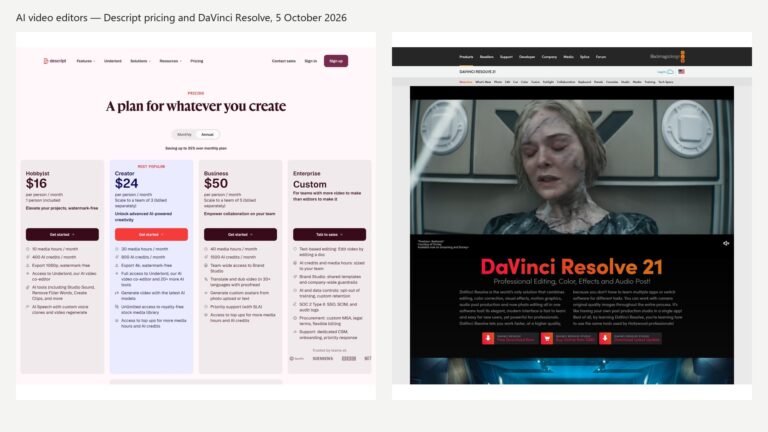Click the Enterprise Custom price label

310,184
